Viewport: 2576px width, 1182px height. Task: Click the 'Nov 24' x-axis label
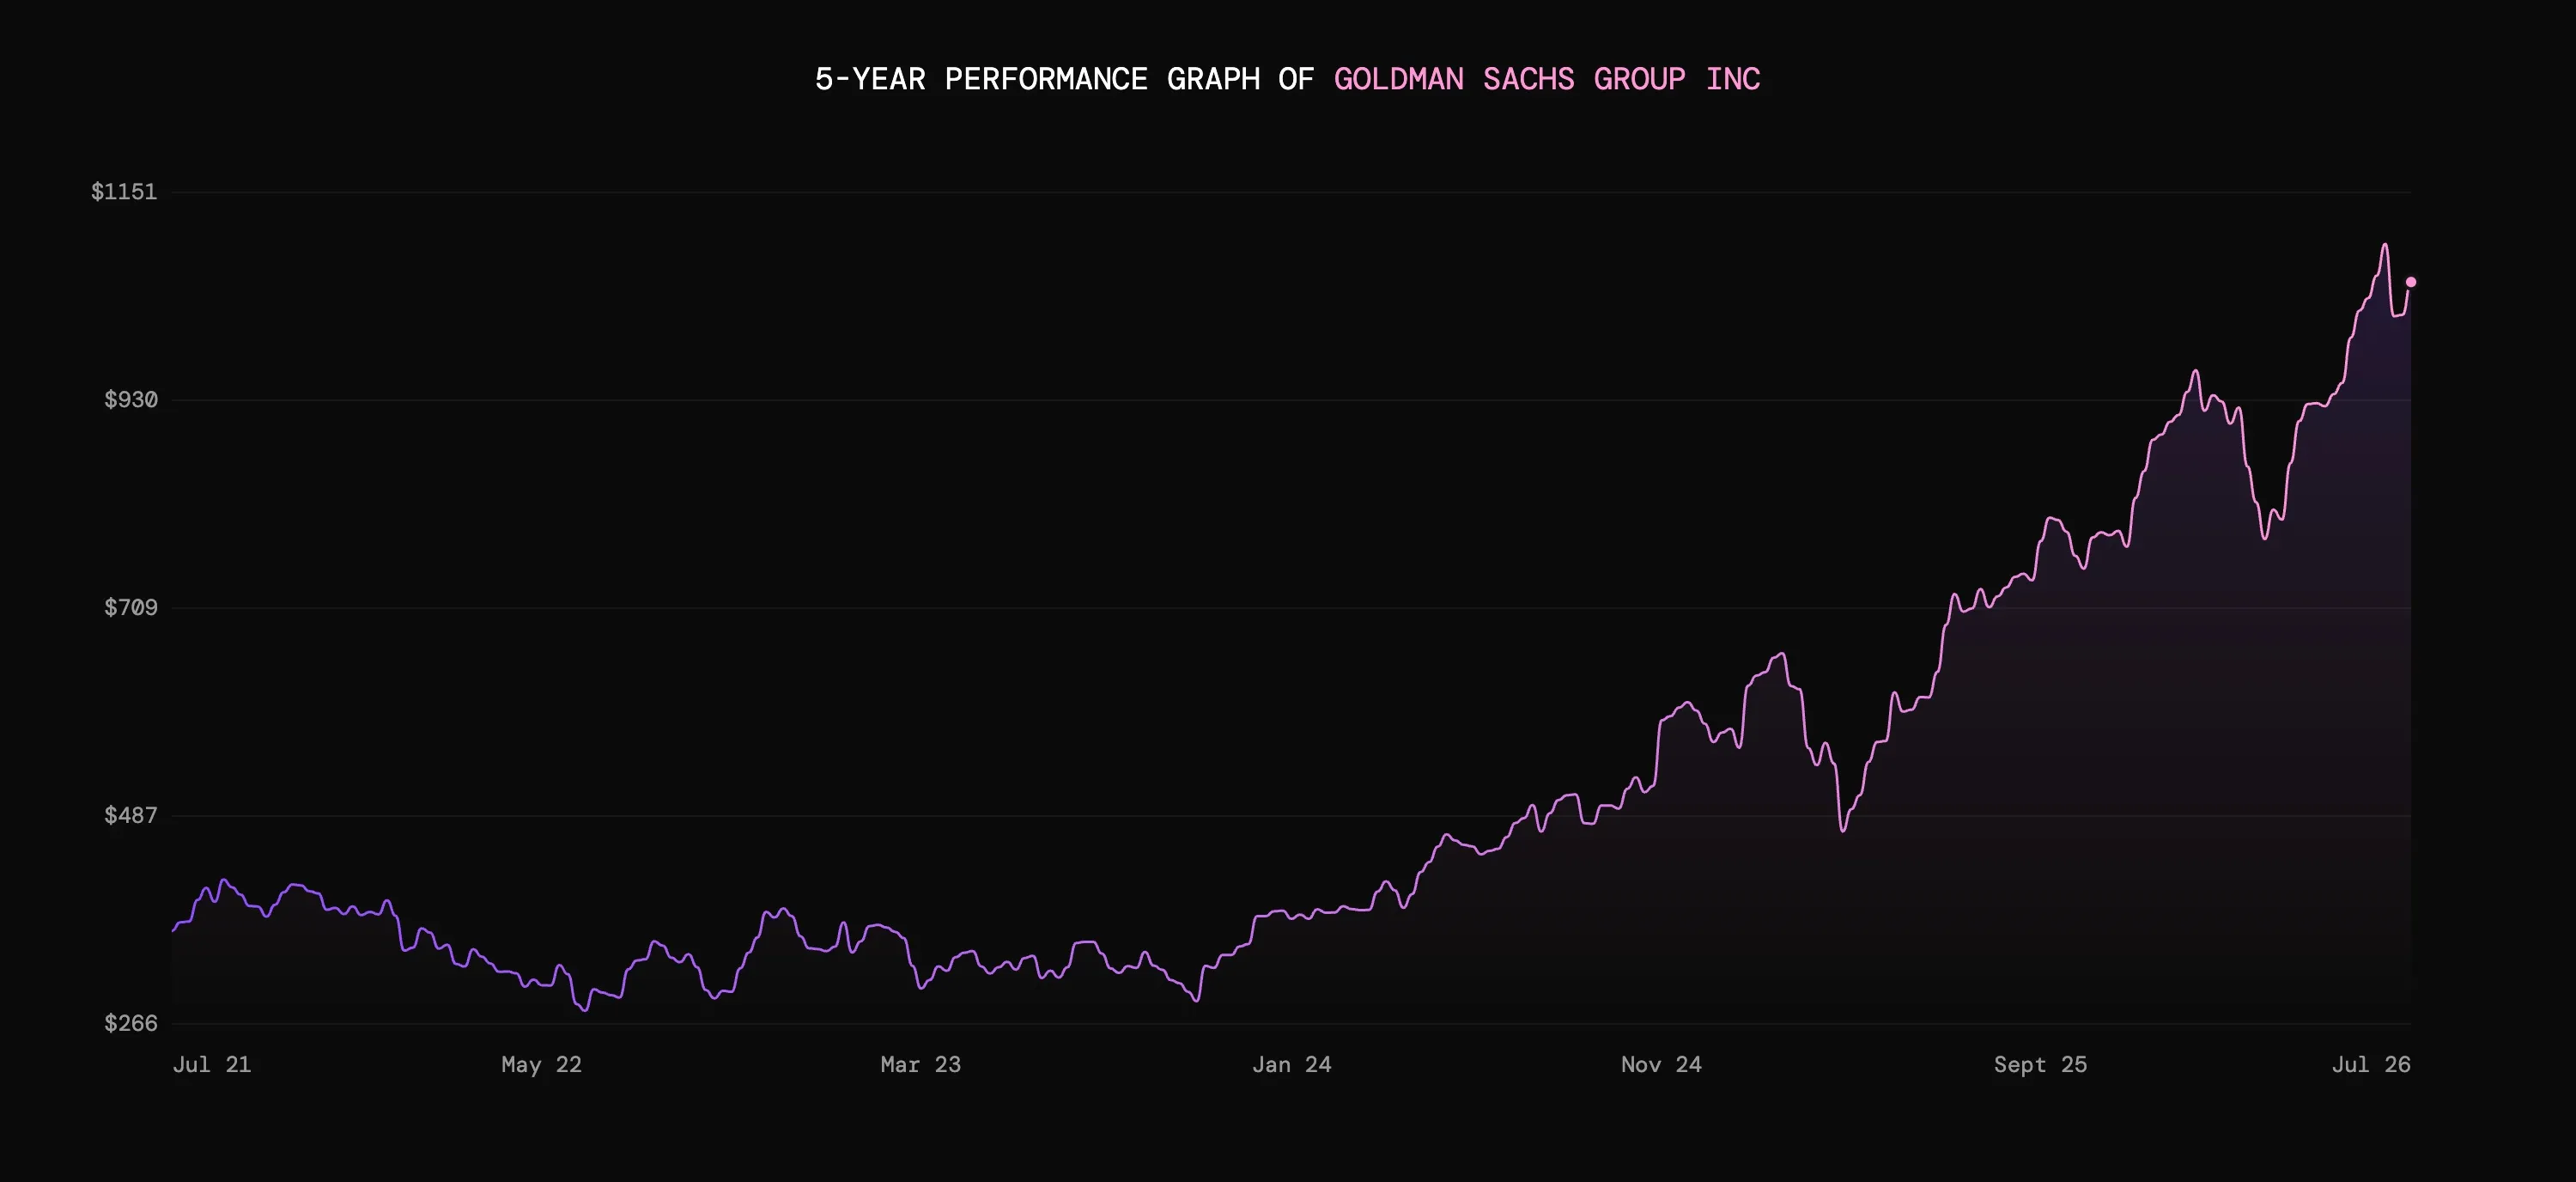tap(1661, 1064)
